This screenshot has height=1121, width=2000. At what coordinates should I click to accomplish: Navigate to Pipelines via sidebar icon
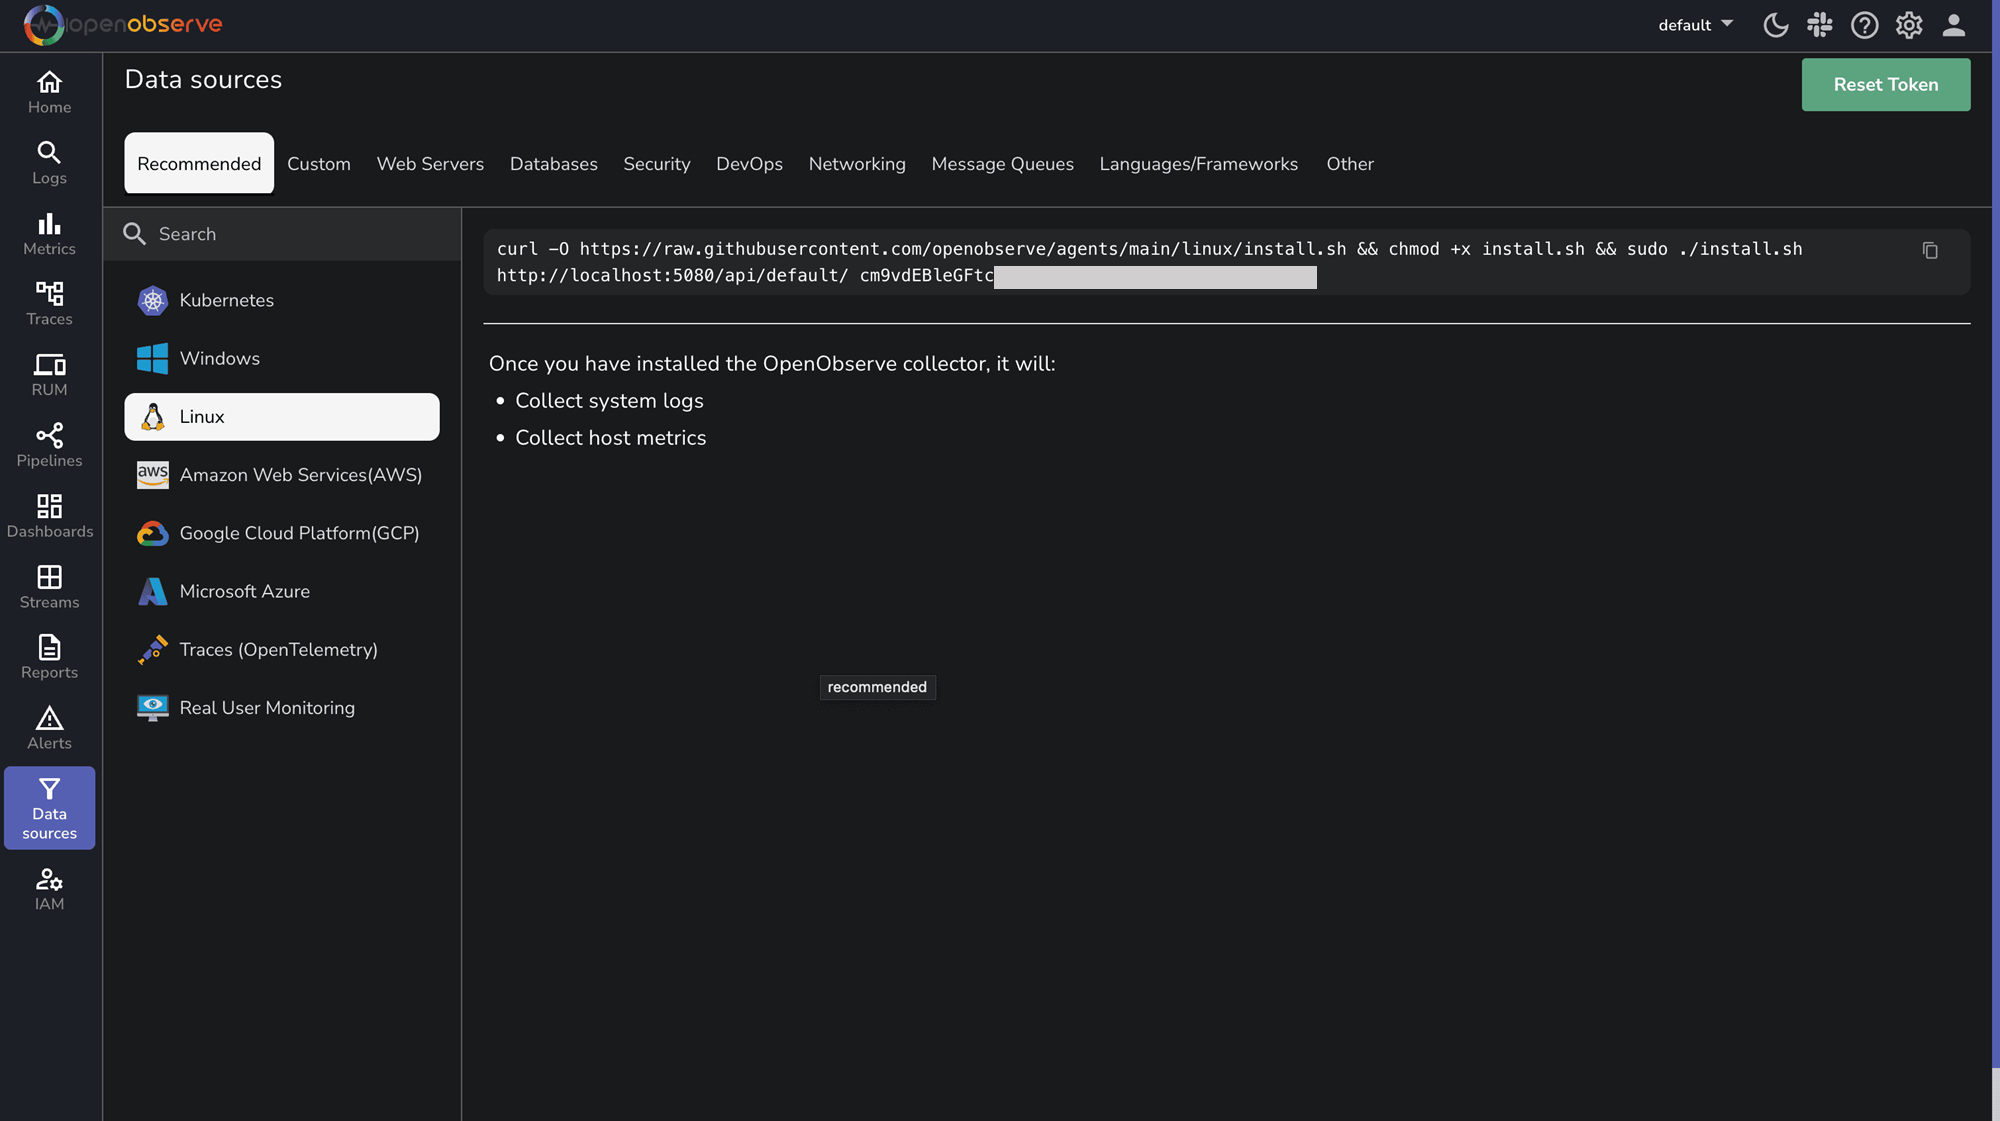(49, 445)
